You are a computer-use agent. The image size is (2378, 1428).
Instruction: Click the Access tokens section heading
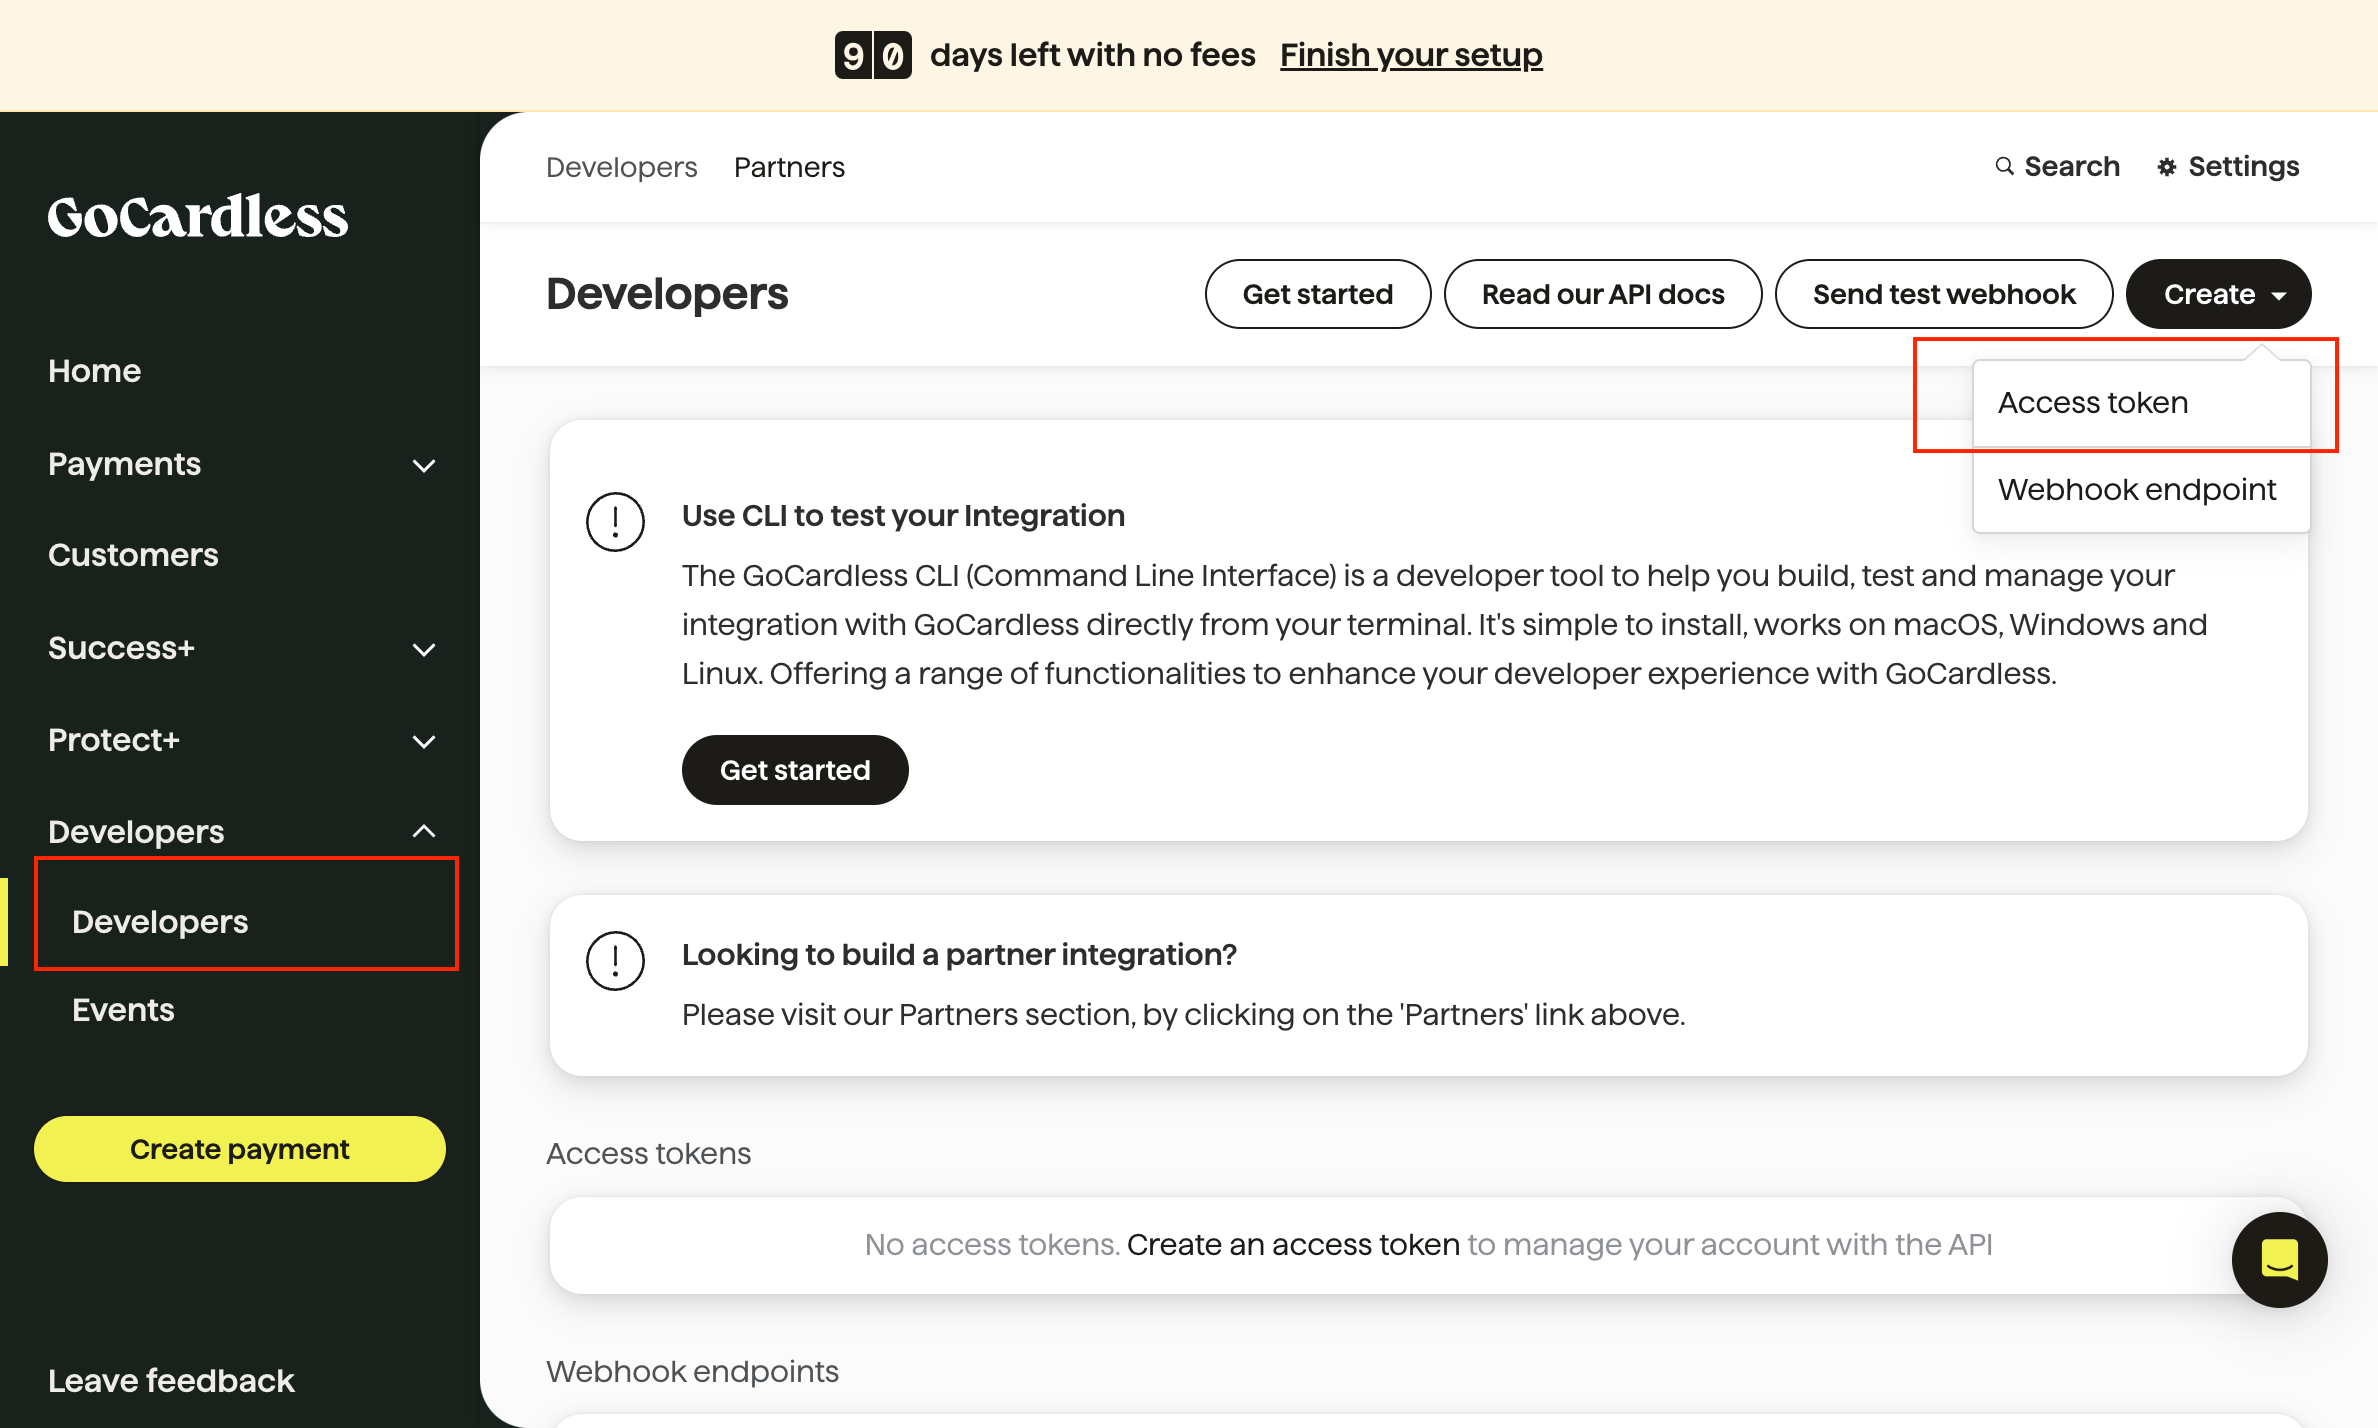[648, 1154]
